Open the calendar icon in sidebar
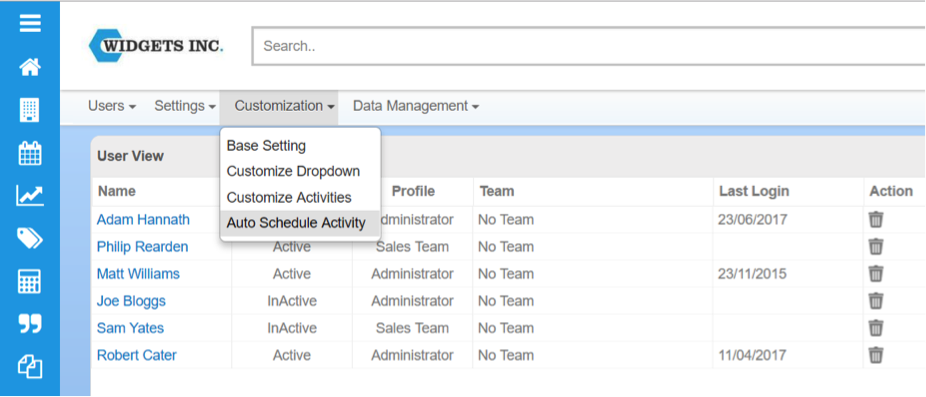 30,153
